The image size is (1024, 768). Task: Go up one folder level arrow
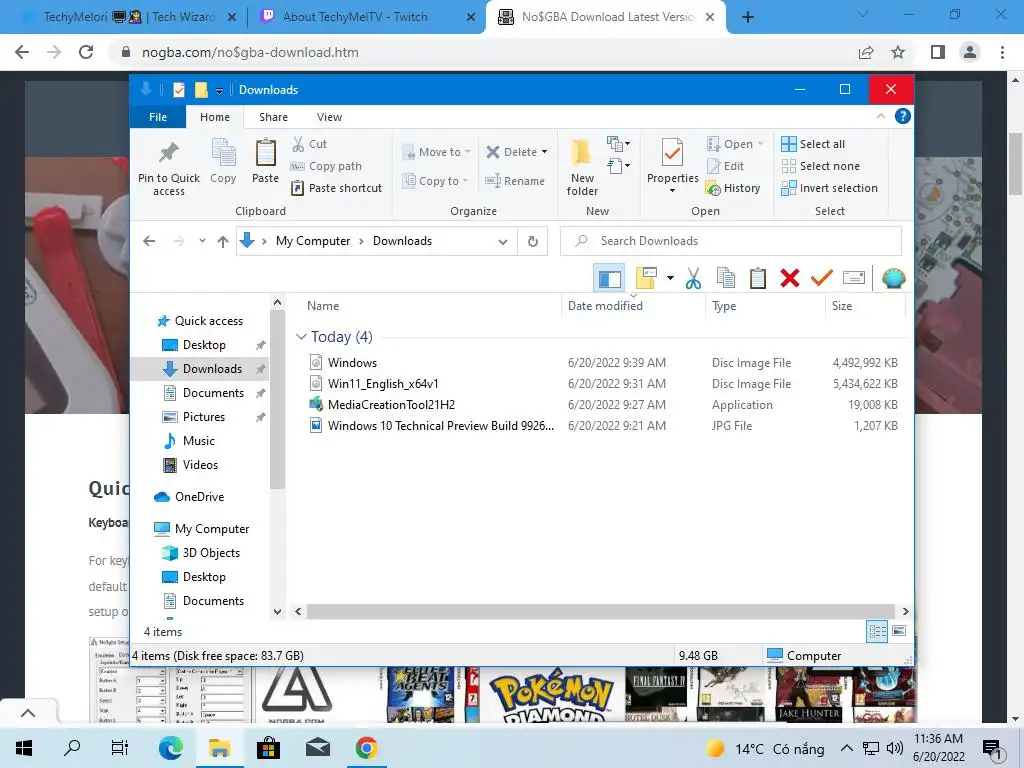click(x=223, y=242)
